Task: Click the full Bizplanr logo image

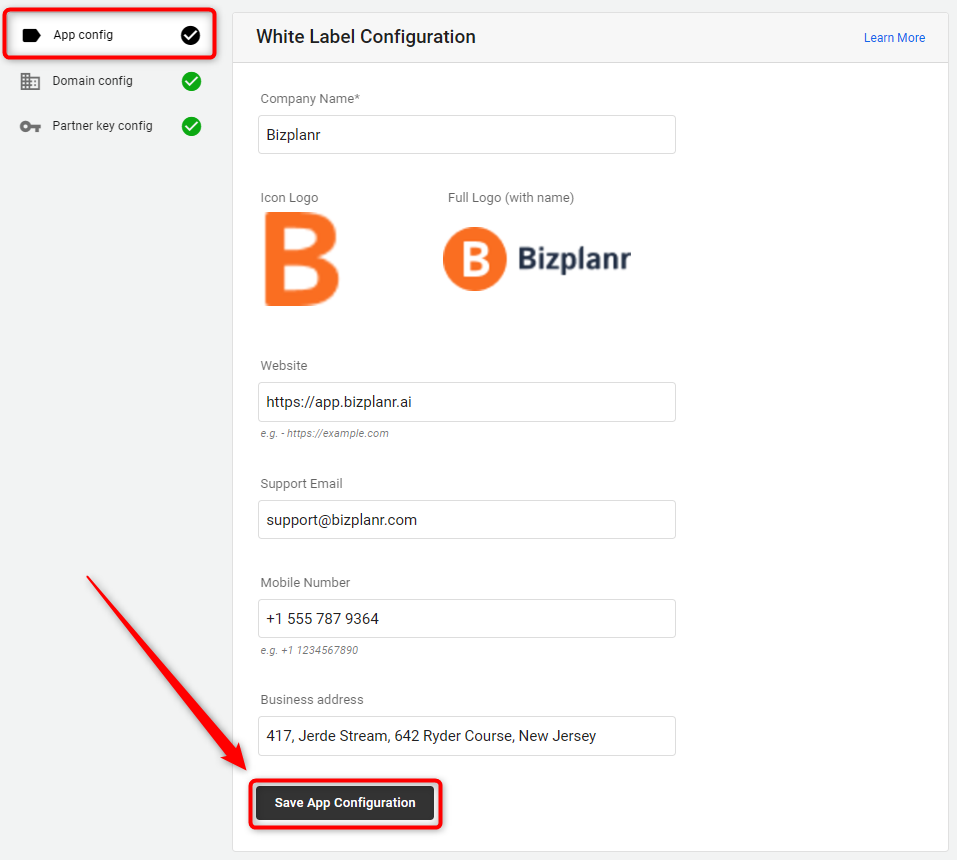Action: point(537,259)
